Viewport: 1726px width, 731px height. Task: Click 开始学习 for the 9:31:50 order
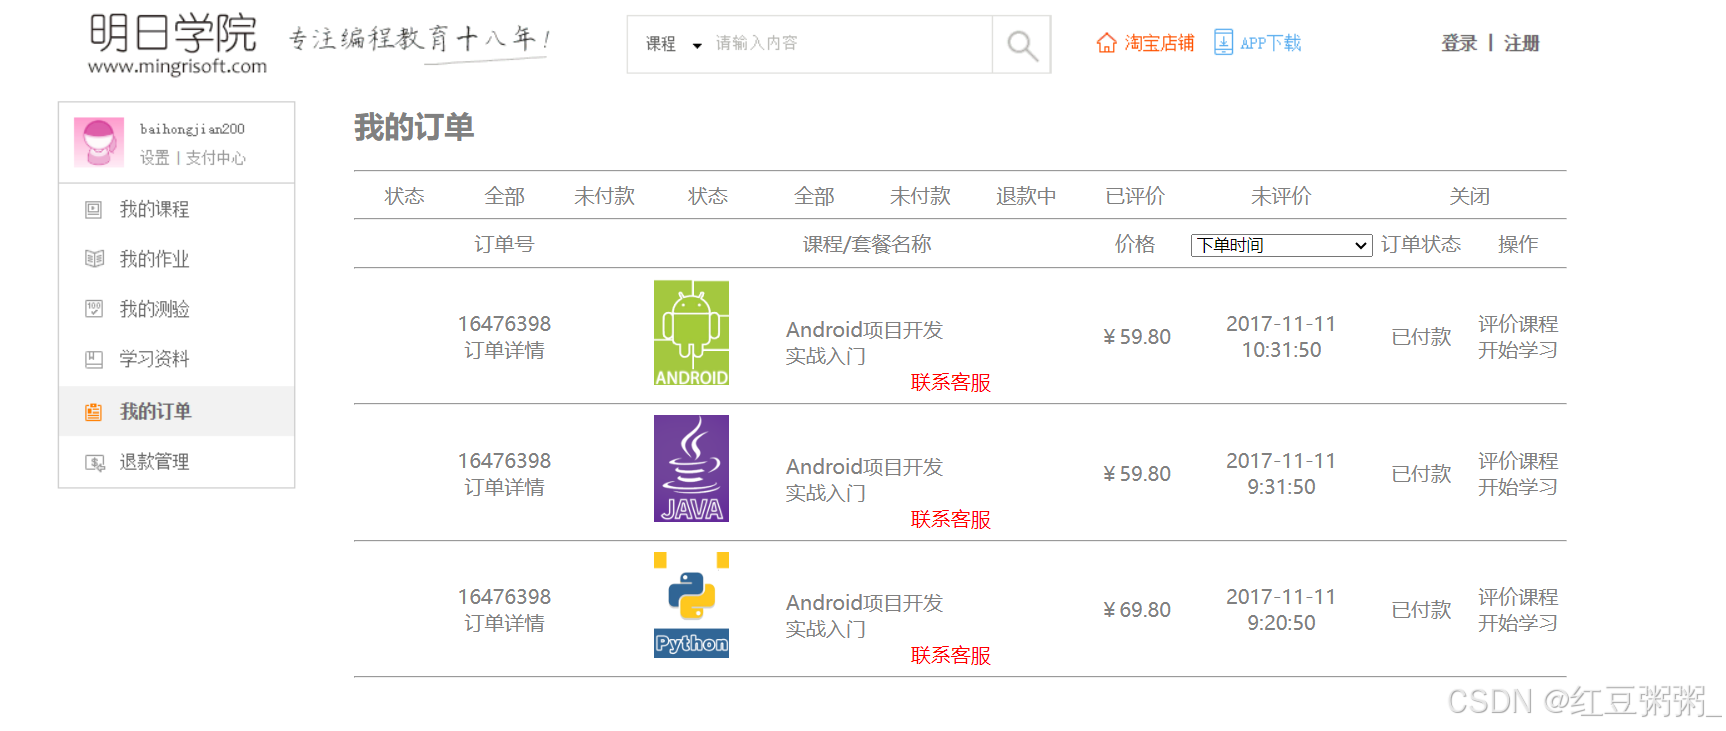(x=1518, y=487)
